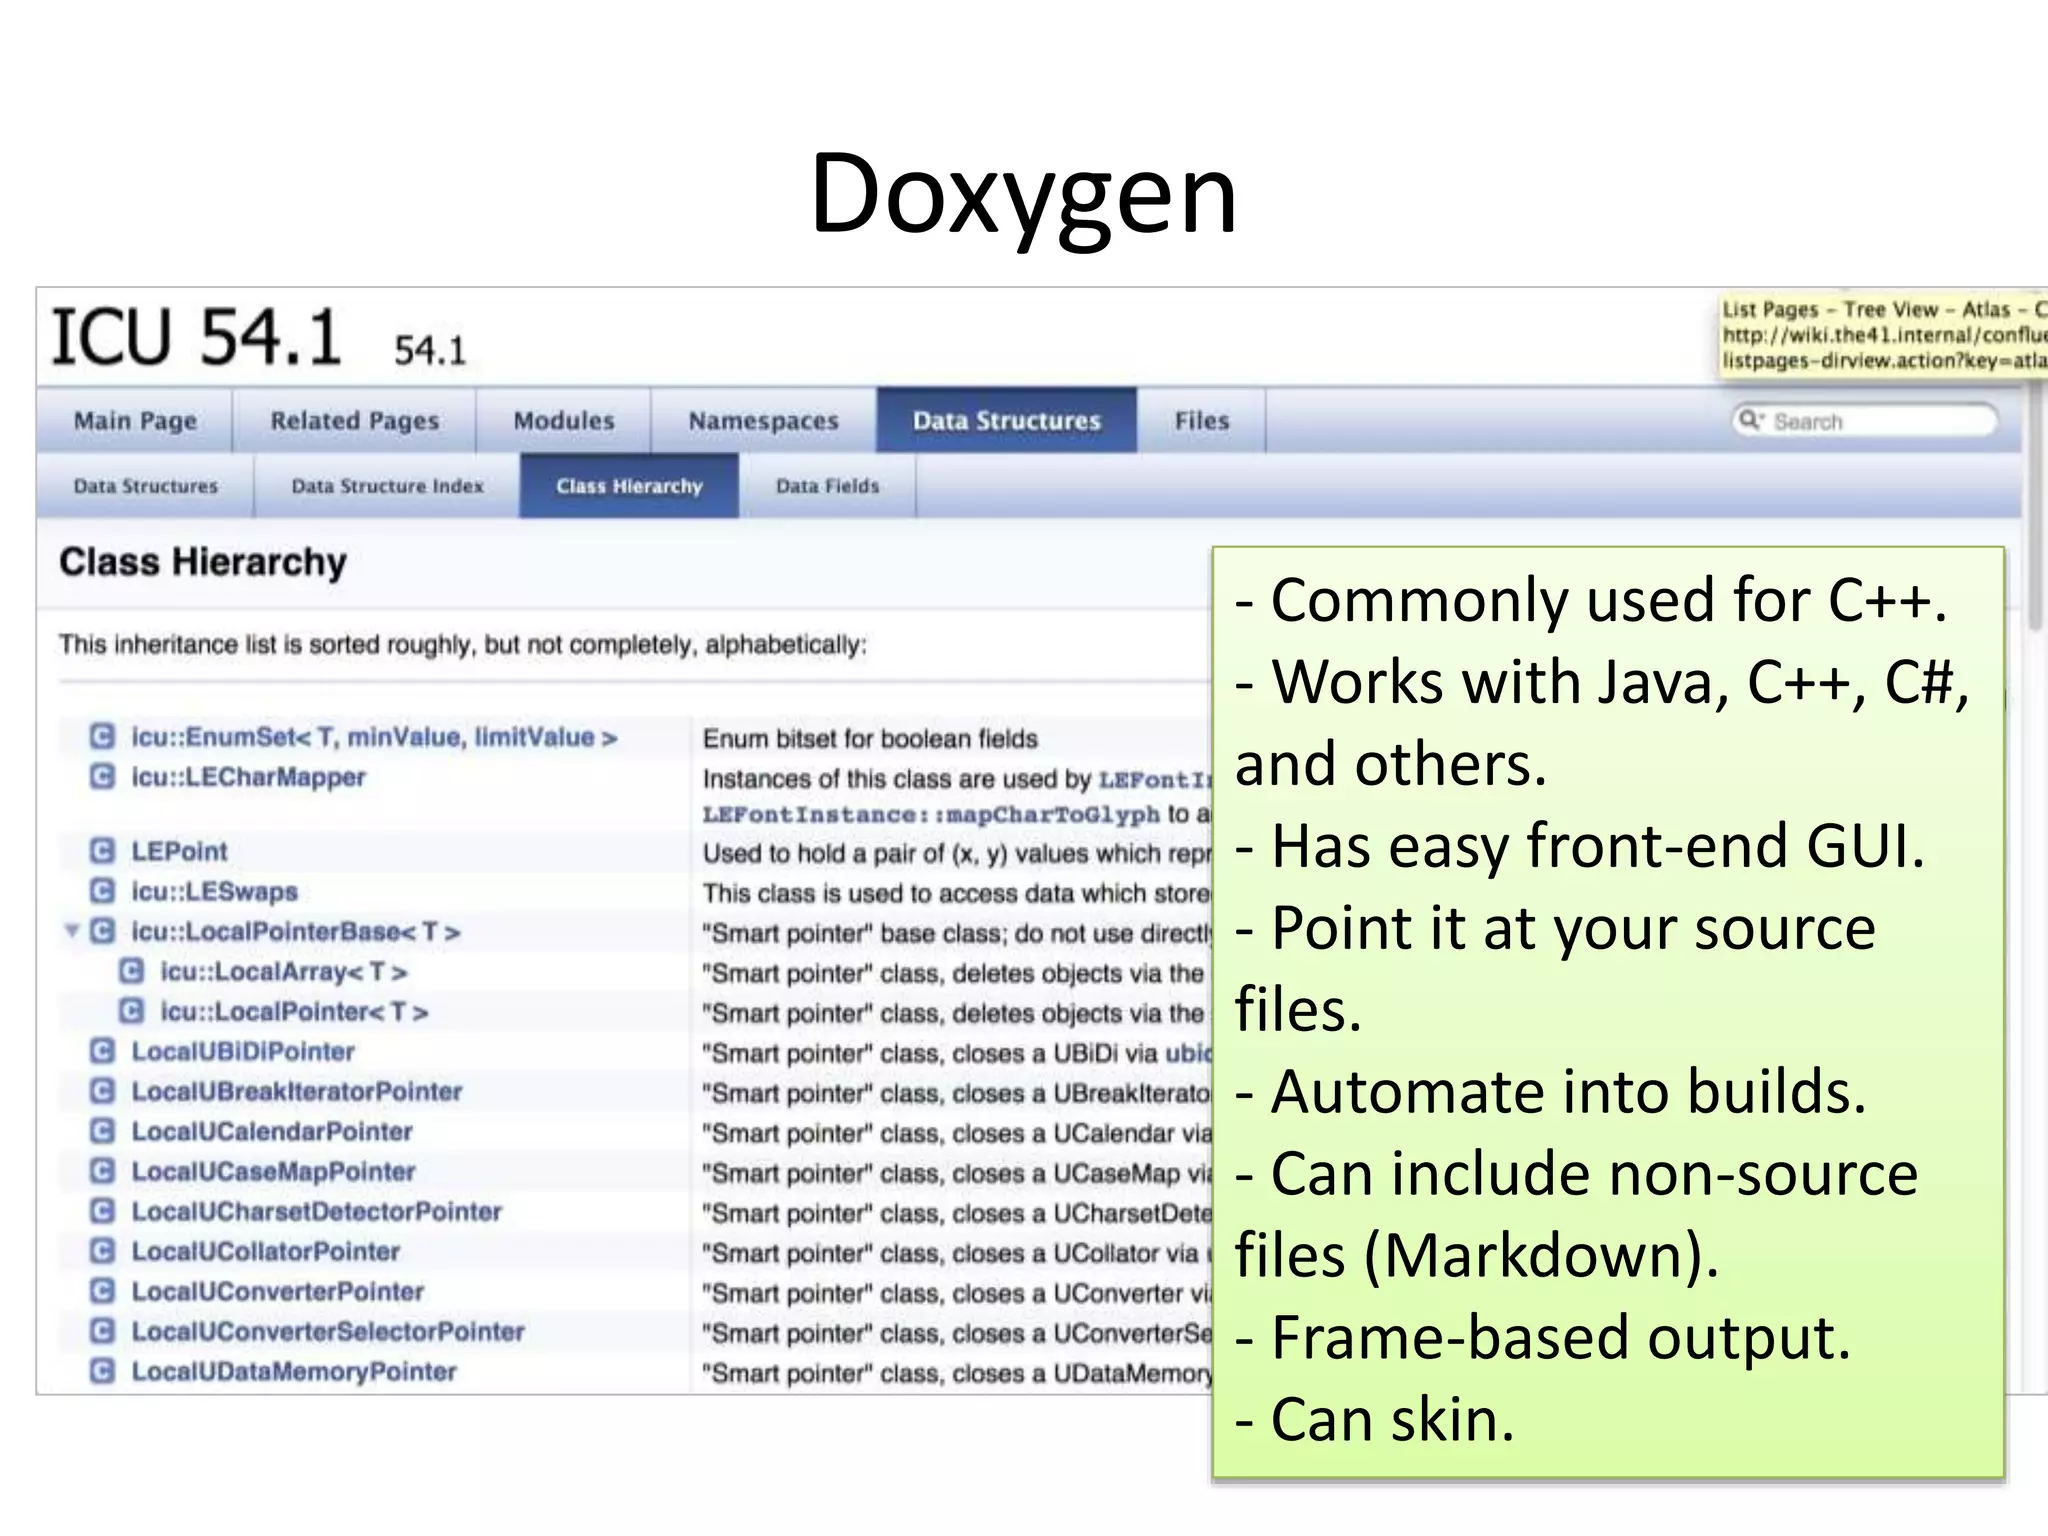The height and width of the screenshot is (1536, 2048).
Task: Click class icon beside icu::LocalArray
Action: [131, 971]
